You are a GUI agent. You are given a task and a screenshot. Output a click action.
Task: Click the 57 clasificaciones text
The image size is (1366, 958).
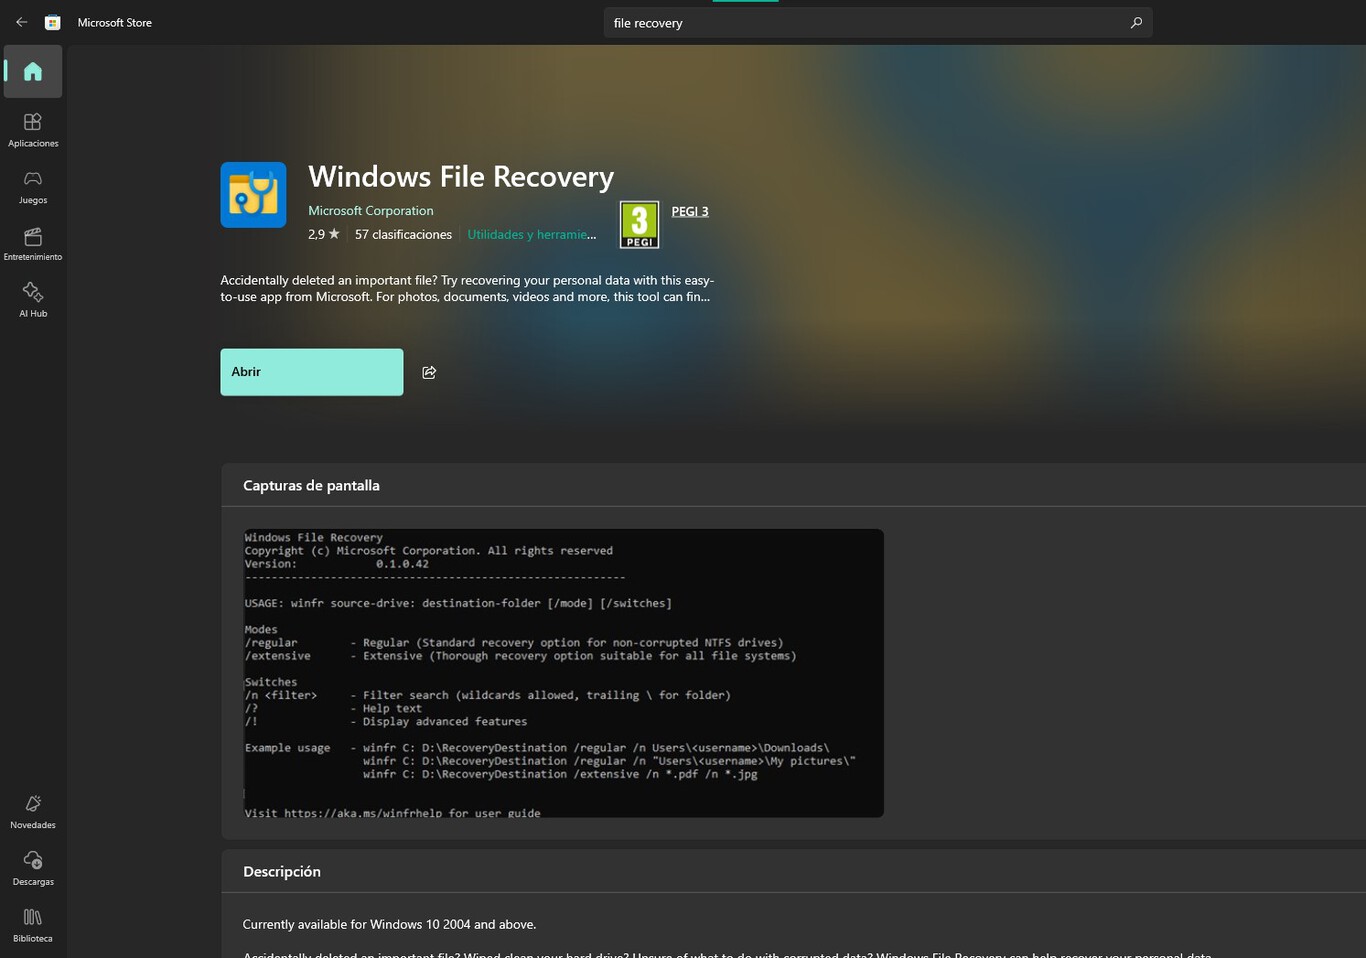pyautogui.click(x=403, y=235)
